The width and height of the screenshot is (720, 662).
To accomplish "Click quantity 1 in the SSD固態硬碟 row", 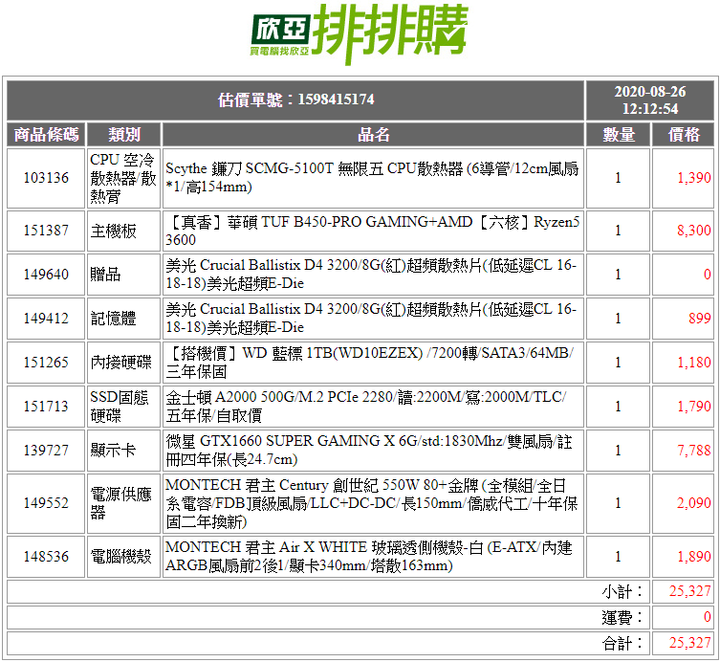I will tap(618, 406).
